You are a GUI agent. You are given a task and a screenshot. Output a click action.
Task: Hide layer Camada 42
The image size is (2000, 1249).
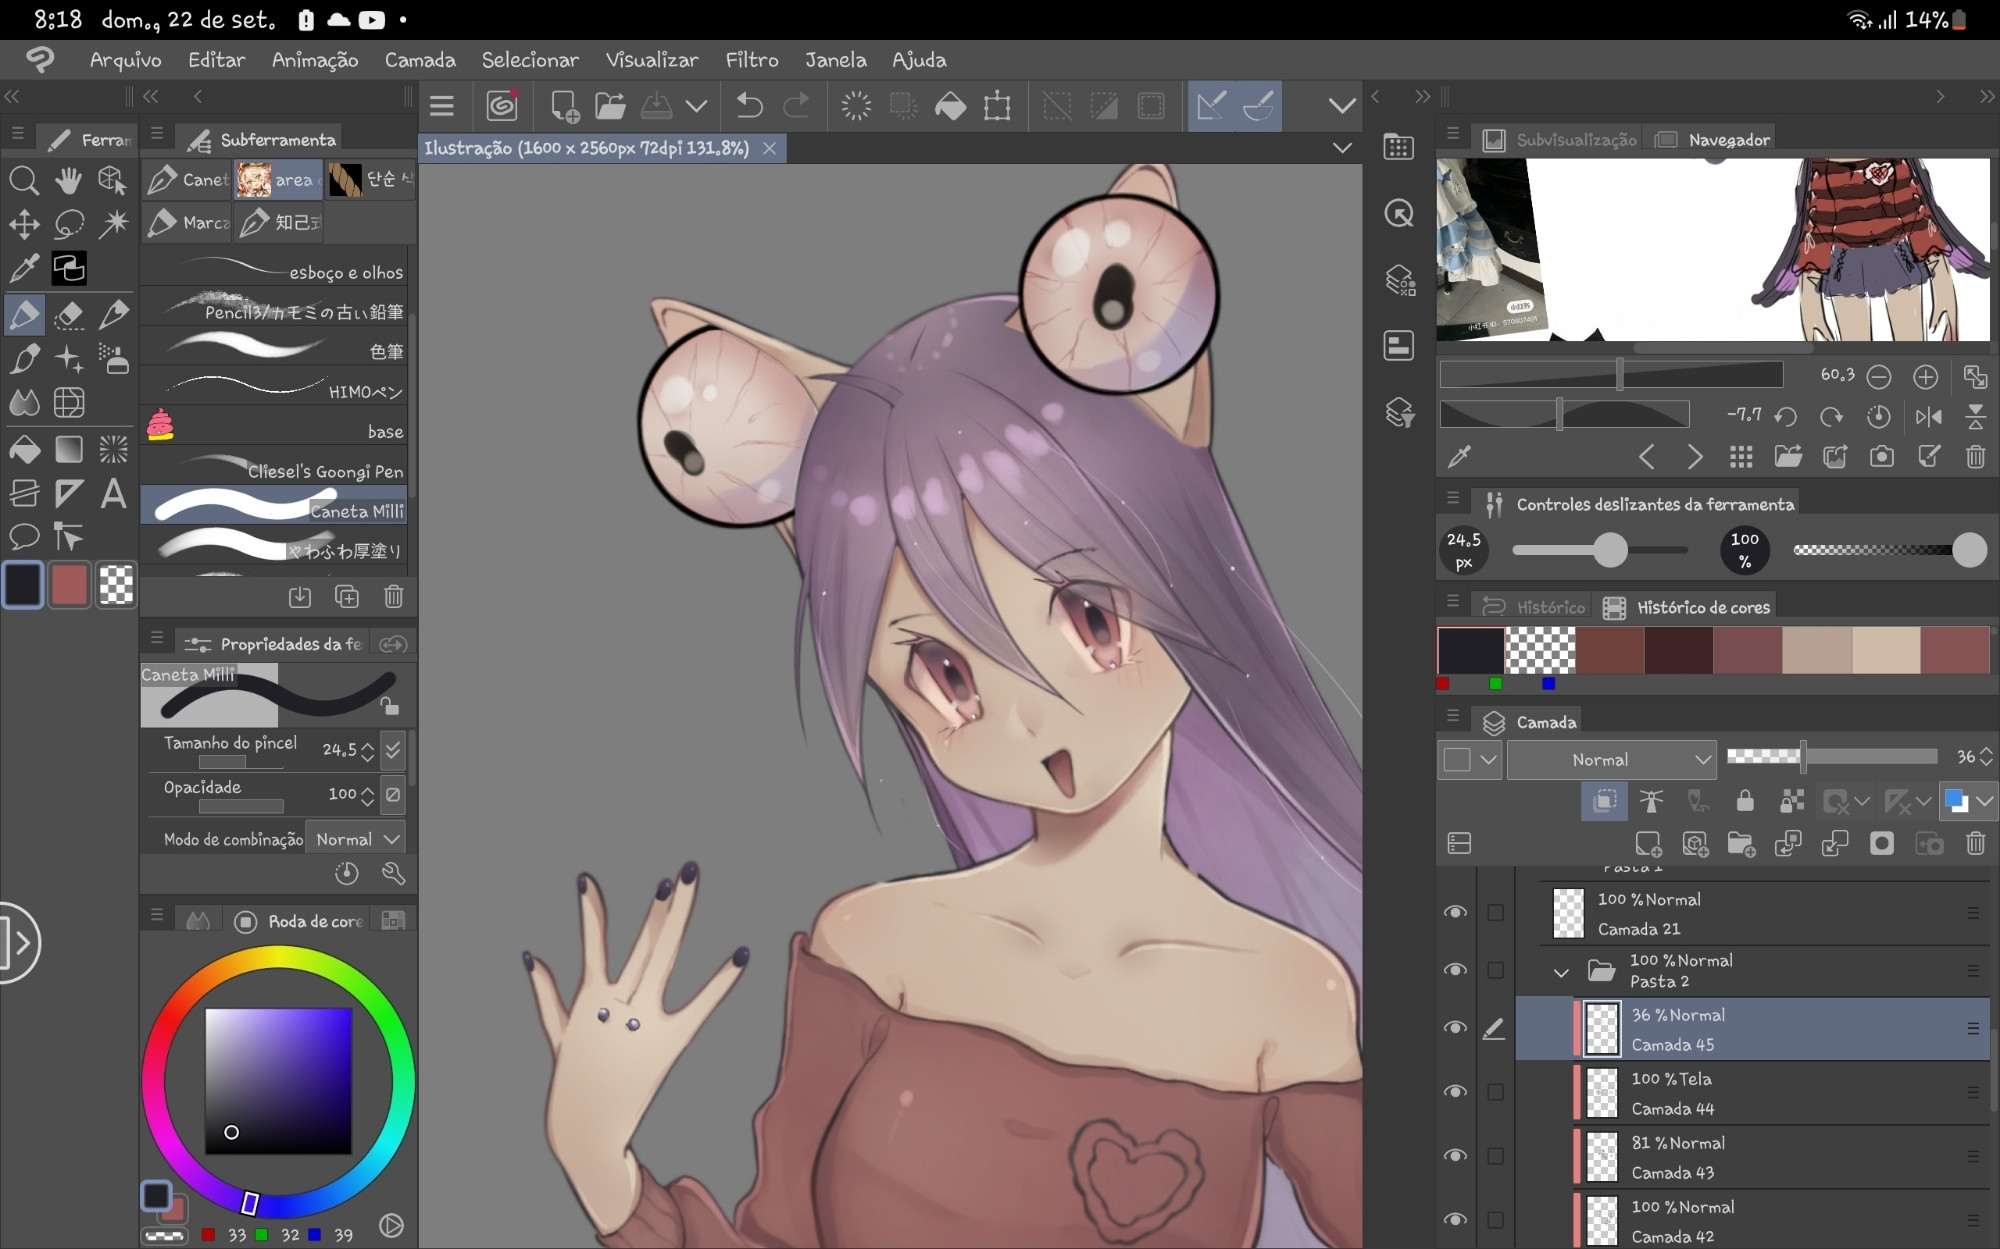(x=1455, y=1220)
